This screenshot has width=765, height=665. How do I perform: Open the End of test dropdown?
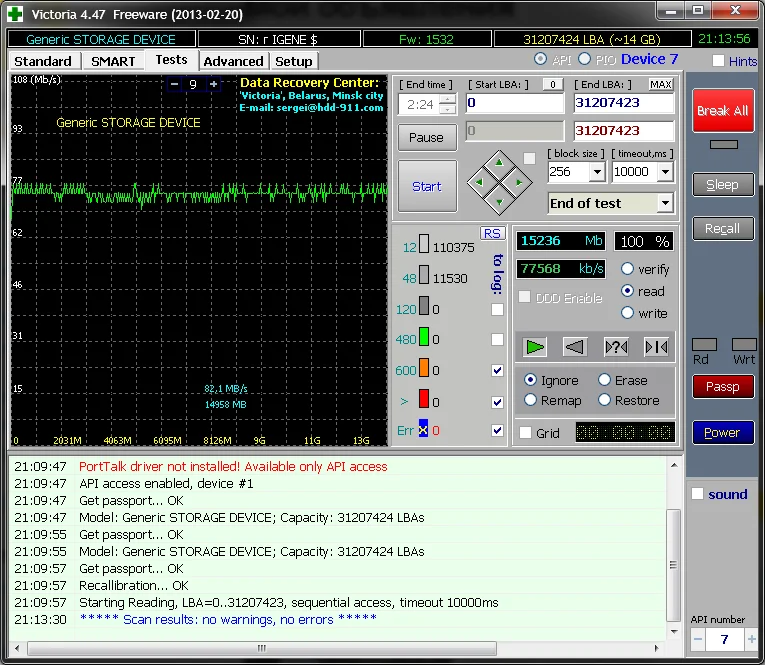coord(665,203)
